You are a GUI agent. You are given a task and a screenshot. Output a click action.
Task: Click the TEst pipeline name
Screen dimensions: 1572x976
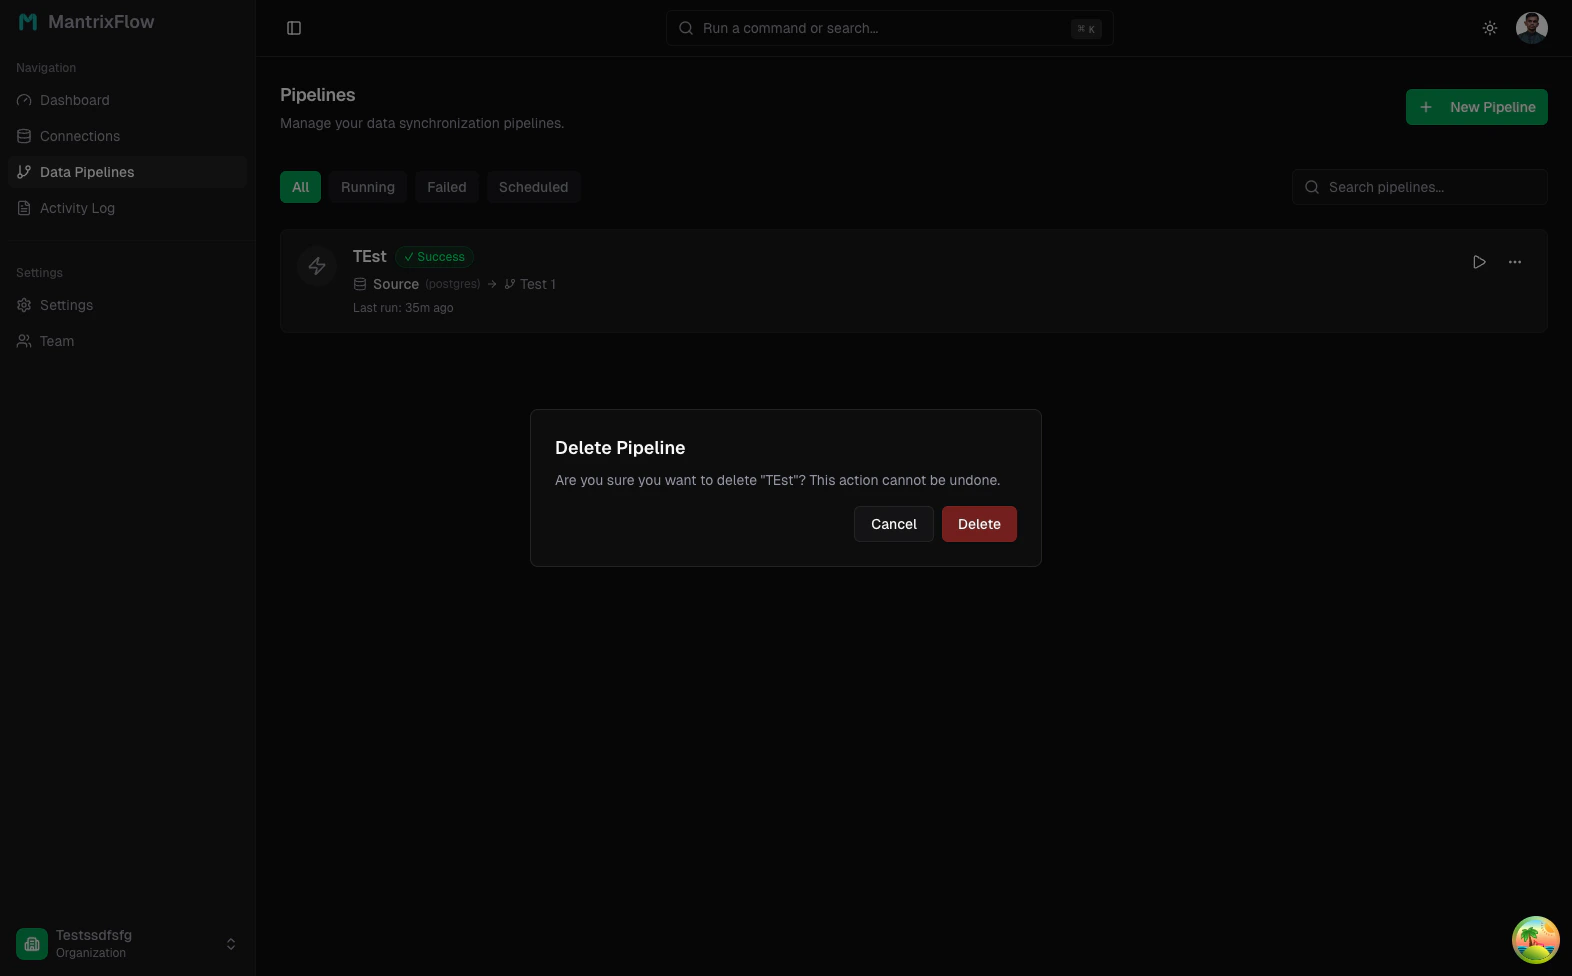[370, 256]
